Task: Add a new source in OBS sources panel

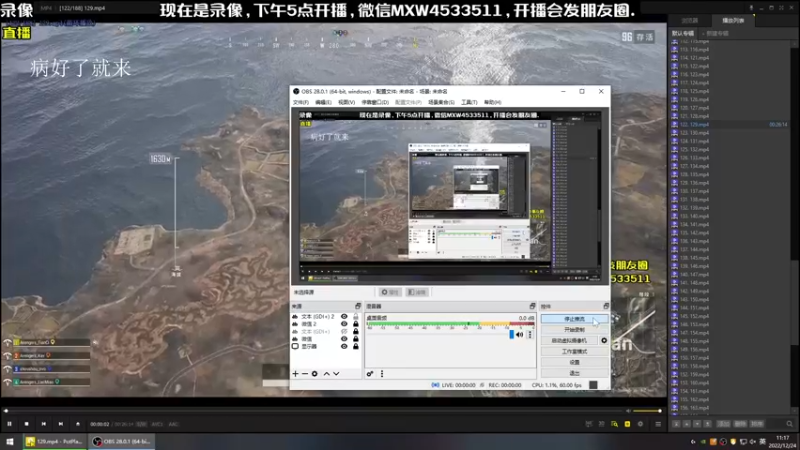Action: [295, 374]
